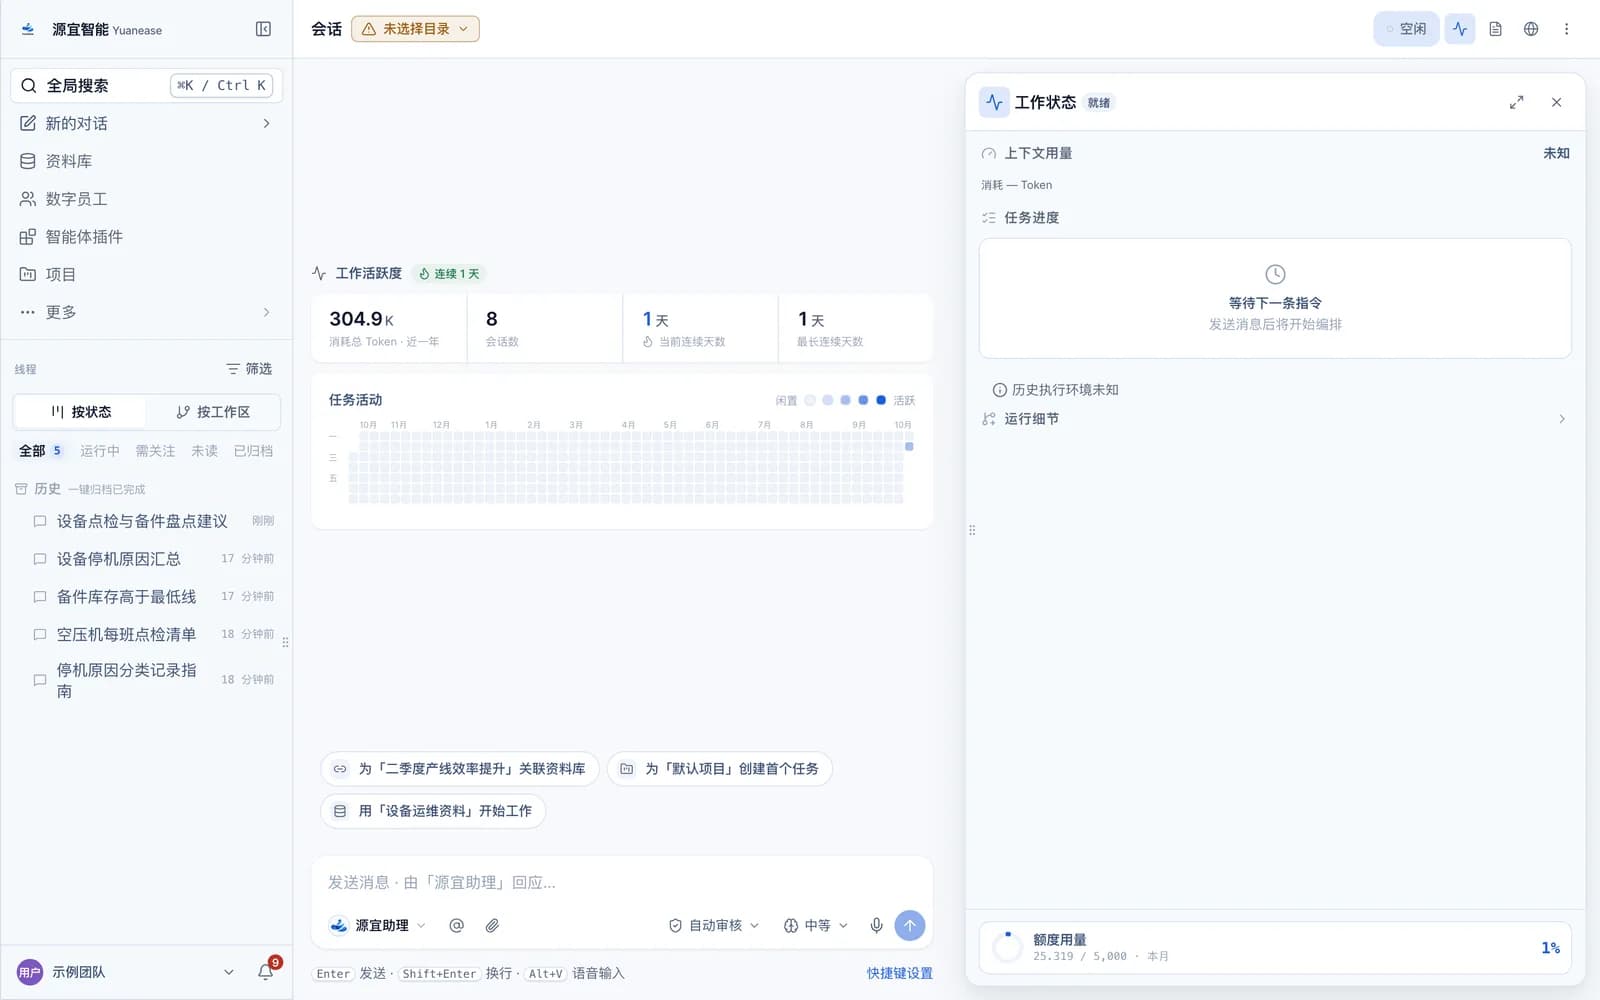This screenshot has width=1600, height=1000.
Task: Open thread 空压机每班点检清单
Action: coord(152,635)
